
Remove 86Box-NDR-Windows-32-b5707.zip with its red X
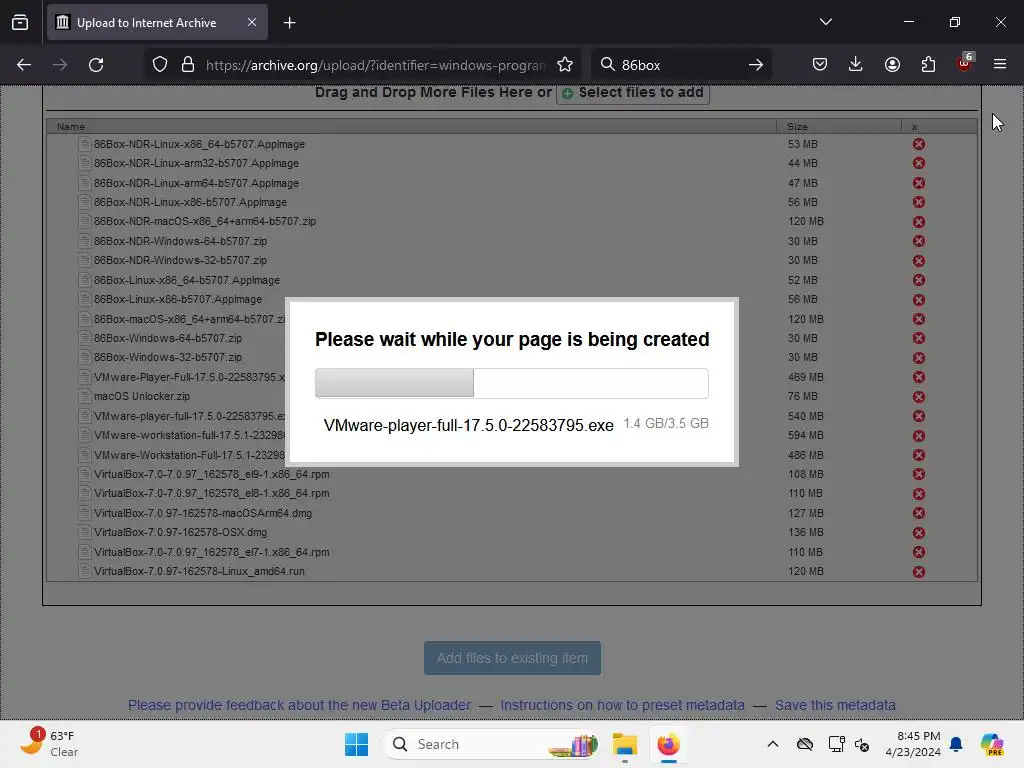[x=918, y=261]
